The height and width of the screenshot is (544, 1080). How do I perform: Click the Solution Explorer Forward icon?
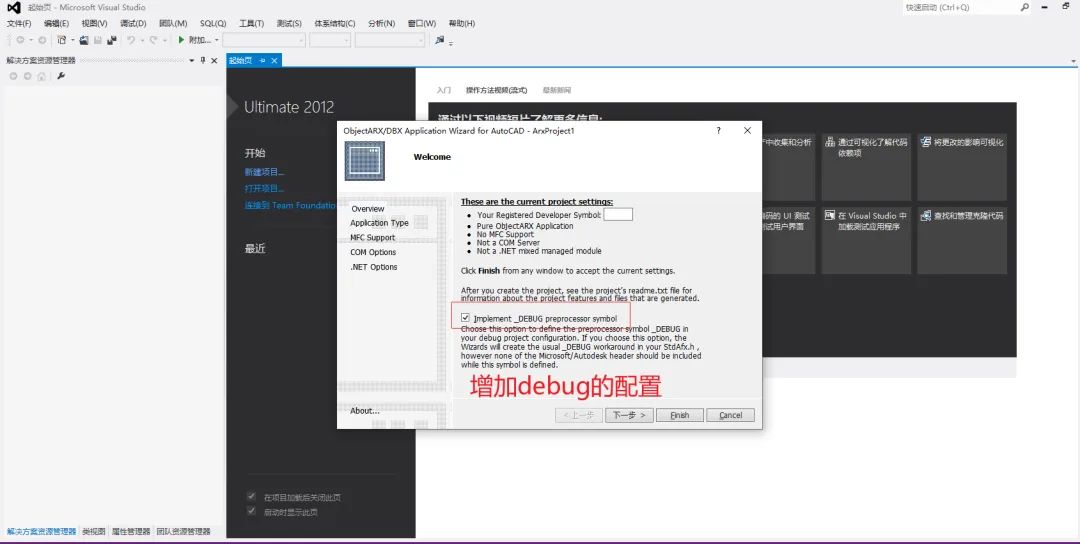click(28, 76)
